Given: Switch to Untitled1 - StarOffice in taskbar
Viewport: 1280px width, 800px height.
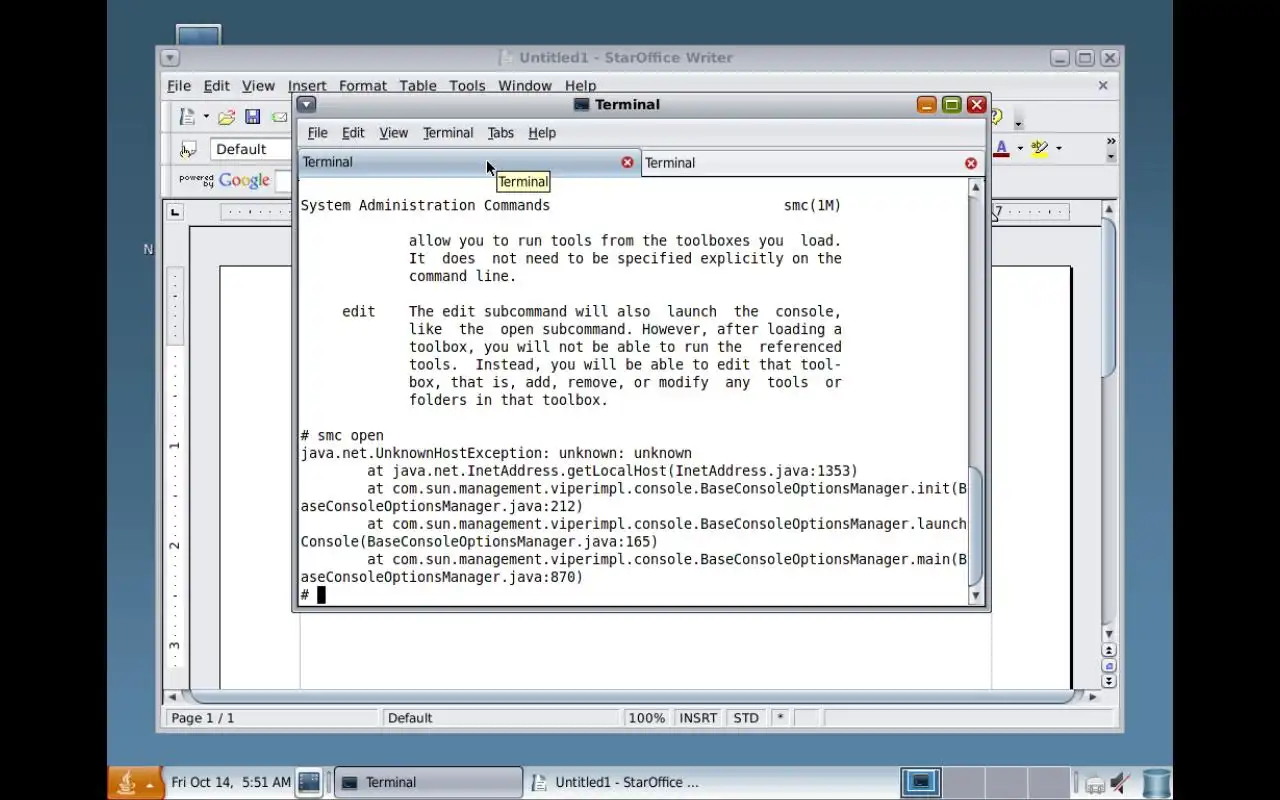Looking at the screenshot, I should [x=619, y=782].
